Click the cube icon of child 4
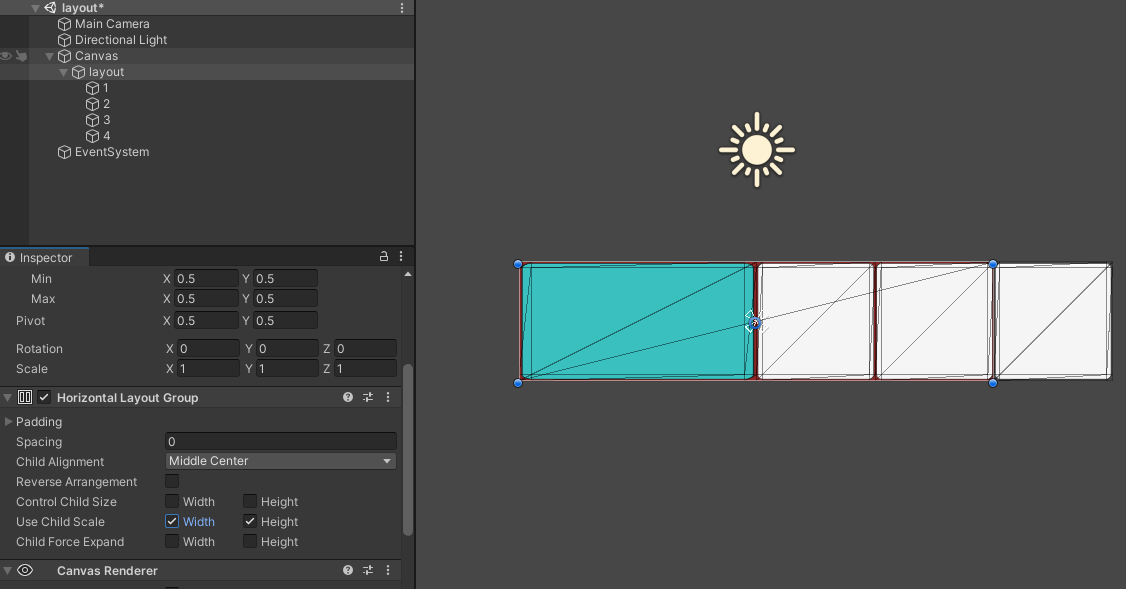 [93, 136]
